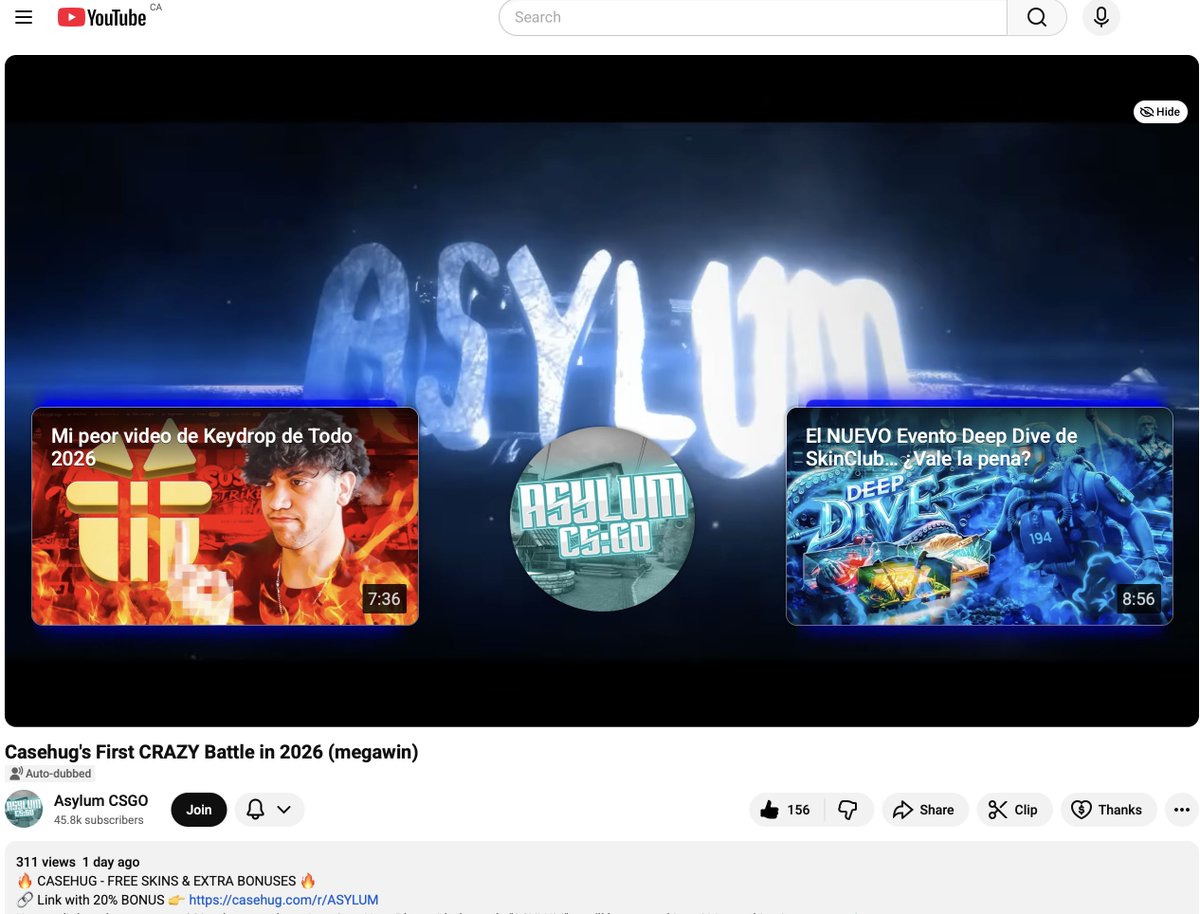The image size is (1200, 914).
Task: Click the CASEHUG FREE SKINS description line
Action: (167, 881)
